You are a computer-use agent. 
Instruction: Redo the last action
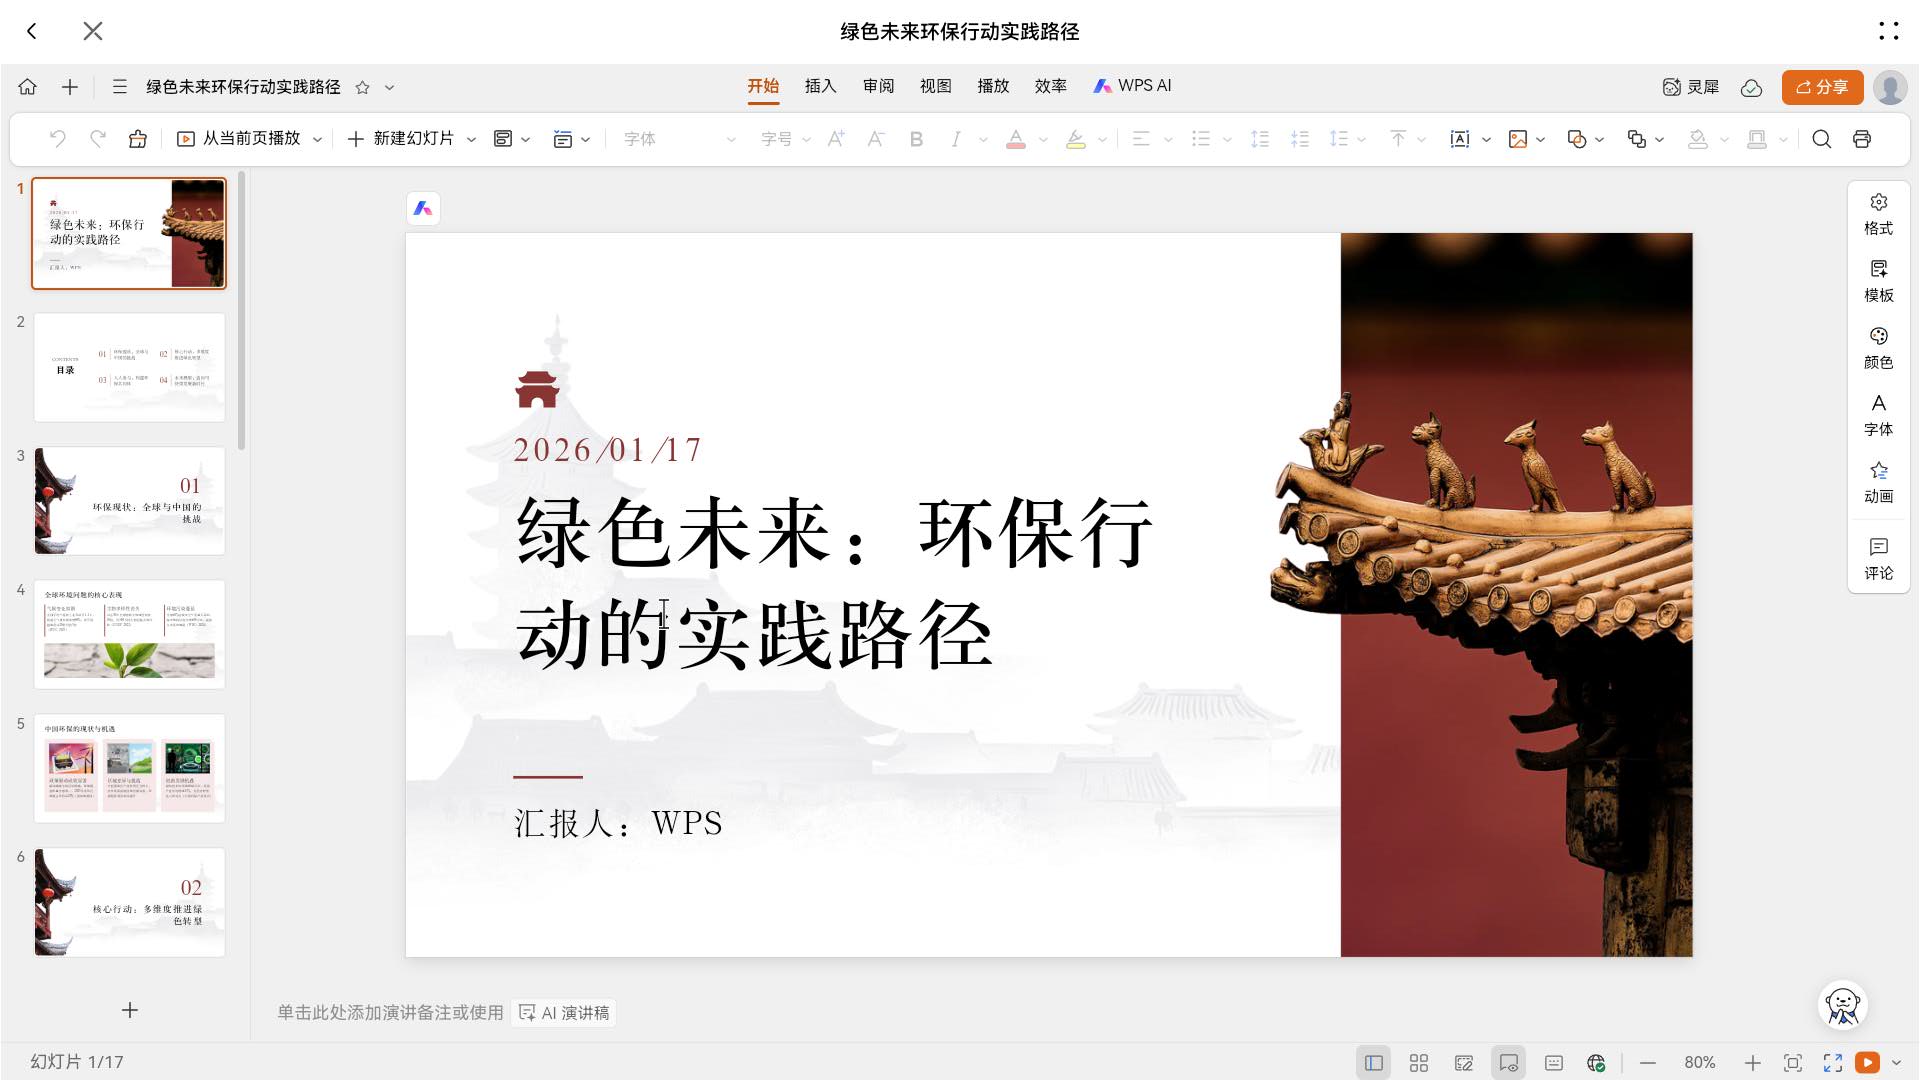tap(98, 139)
